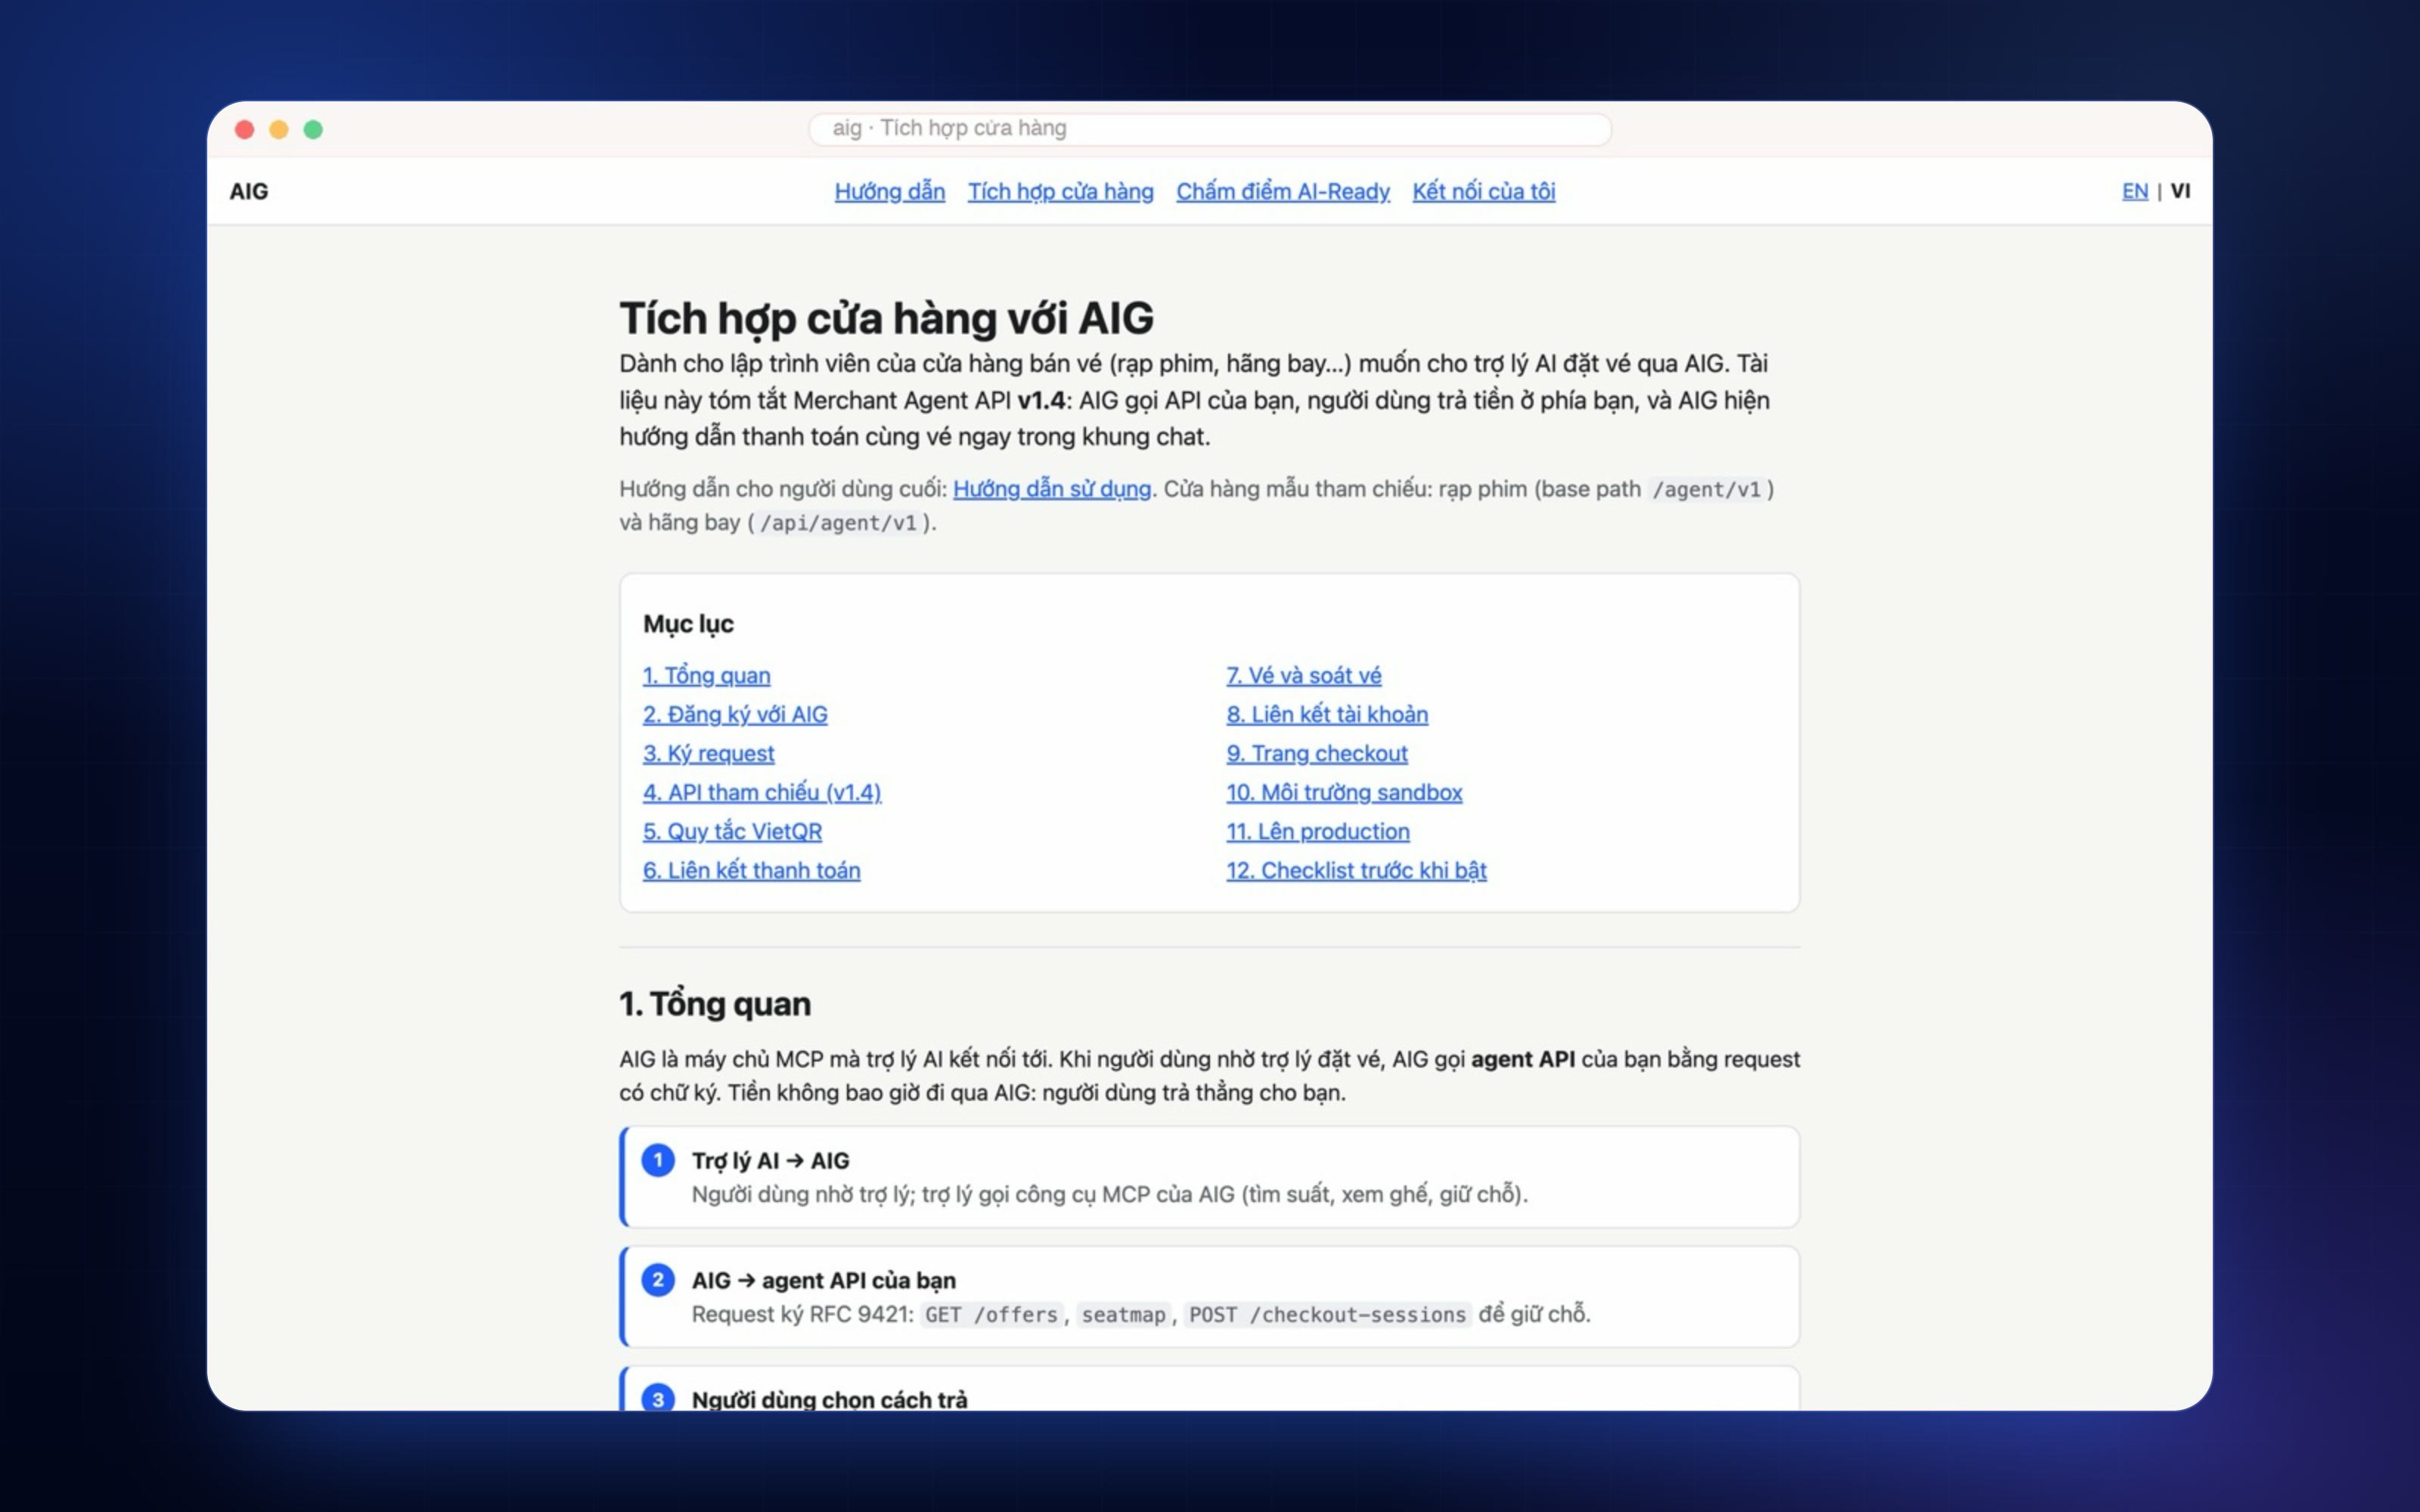This screenshot has width=2420, height=1512.
Task: Click step 1 circle badge
Action: 658,1160
